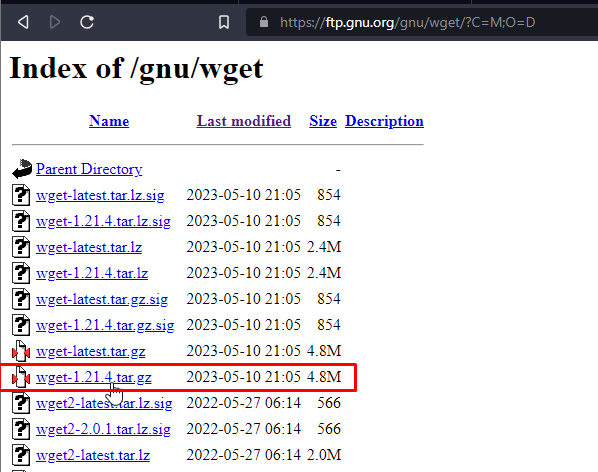The image size is (598, 472).
Task: Click the 4.8M size of wget-1.21.4.tar.gz
Action: [x=324, y=377]
